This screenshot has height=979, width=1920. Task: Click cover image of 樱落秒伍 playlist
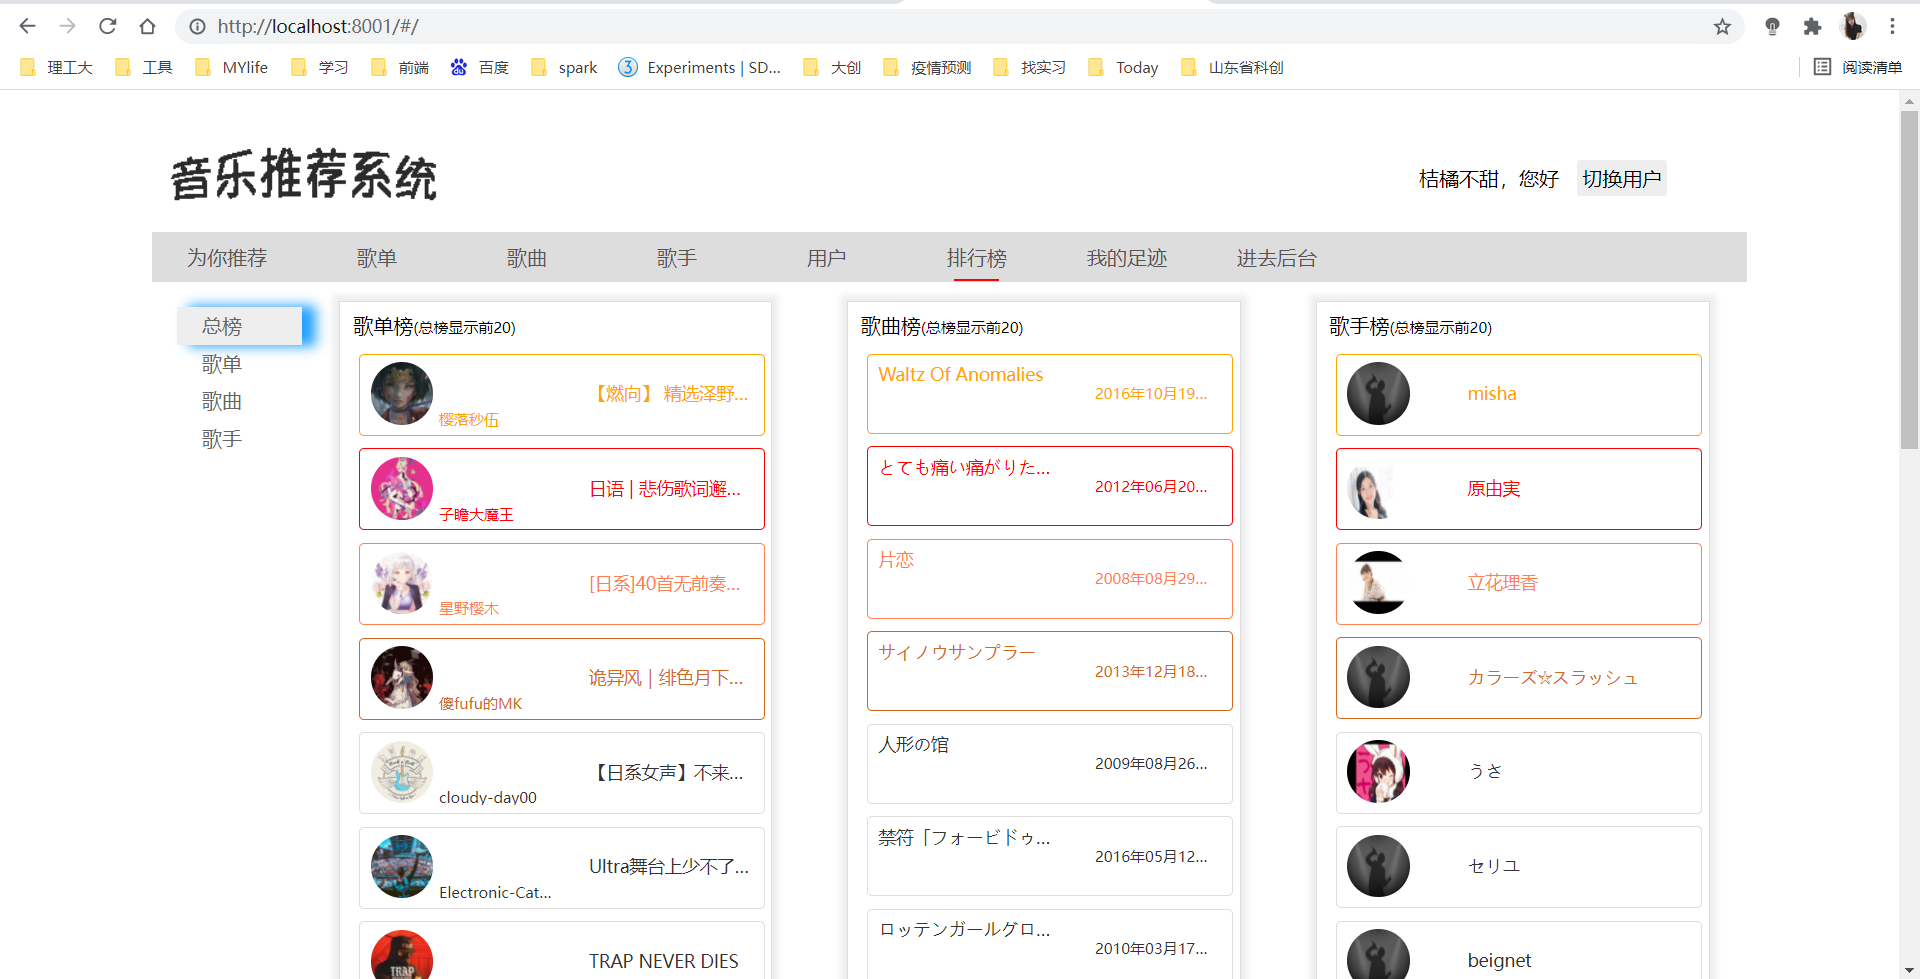tap(402, 394)
